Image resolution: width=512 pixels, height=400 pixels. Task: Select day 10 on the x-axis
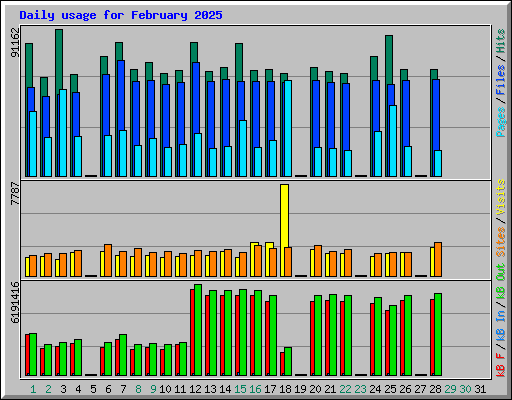pos(165,389)
